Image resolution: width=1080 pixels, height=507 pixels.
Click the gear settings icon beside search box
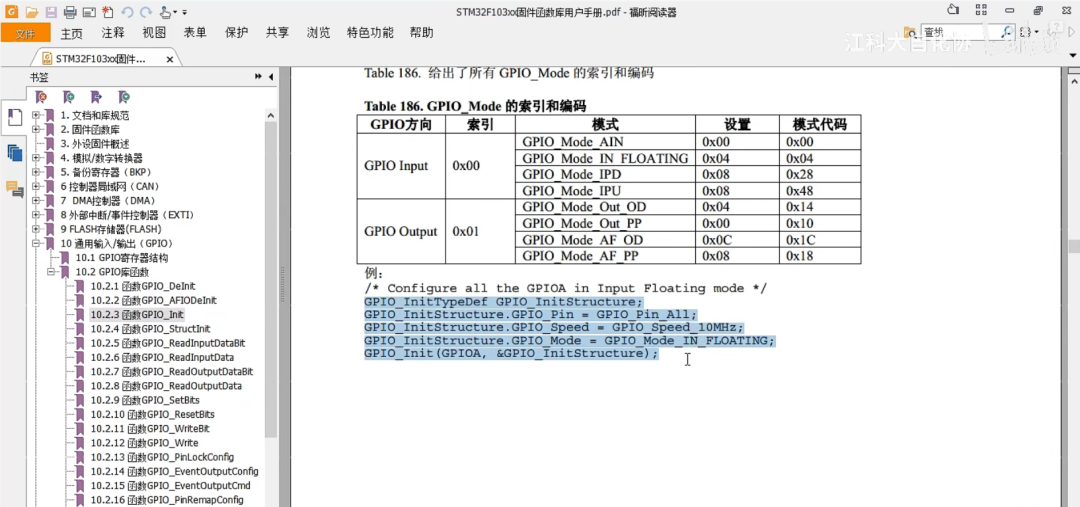coord(1026,32)
